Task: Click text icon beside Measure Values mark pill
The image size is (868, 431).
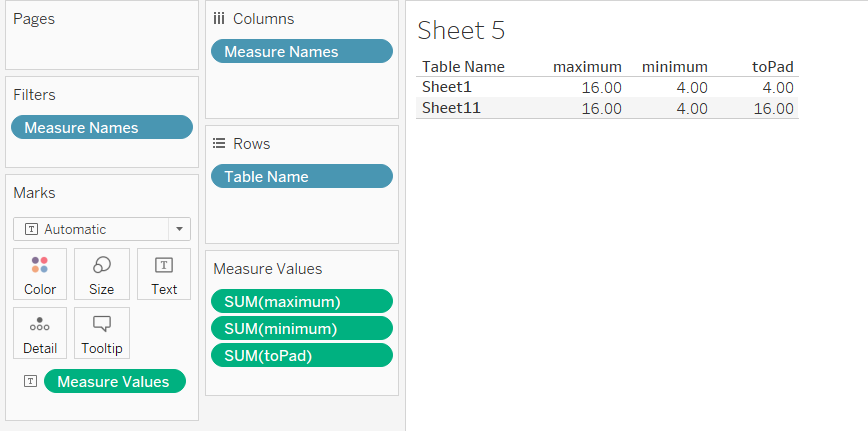Action: [30, 381]
